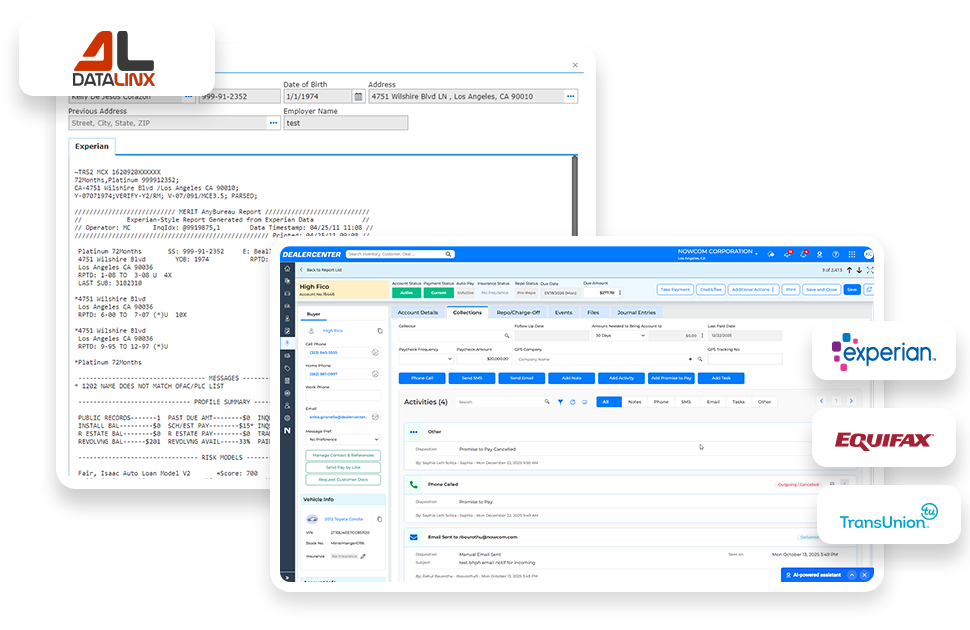The height and width of the screenshot is (630, 970).
Task: Click the help question mark icon
Action: tap(835, 254)
